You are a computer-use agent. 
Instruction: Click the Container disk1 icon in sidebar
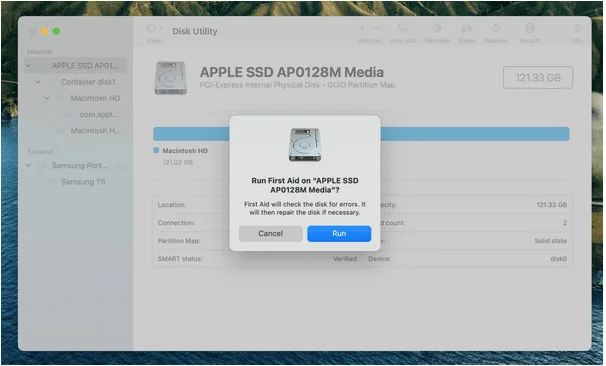(51, 82)
